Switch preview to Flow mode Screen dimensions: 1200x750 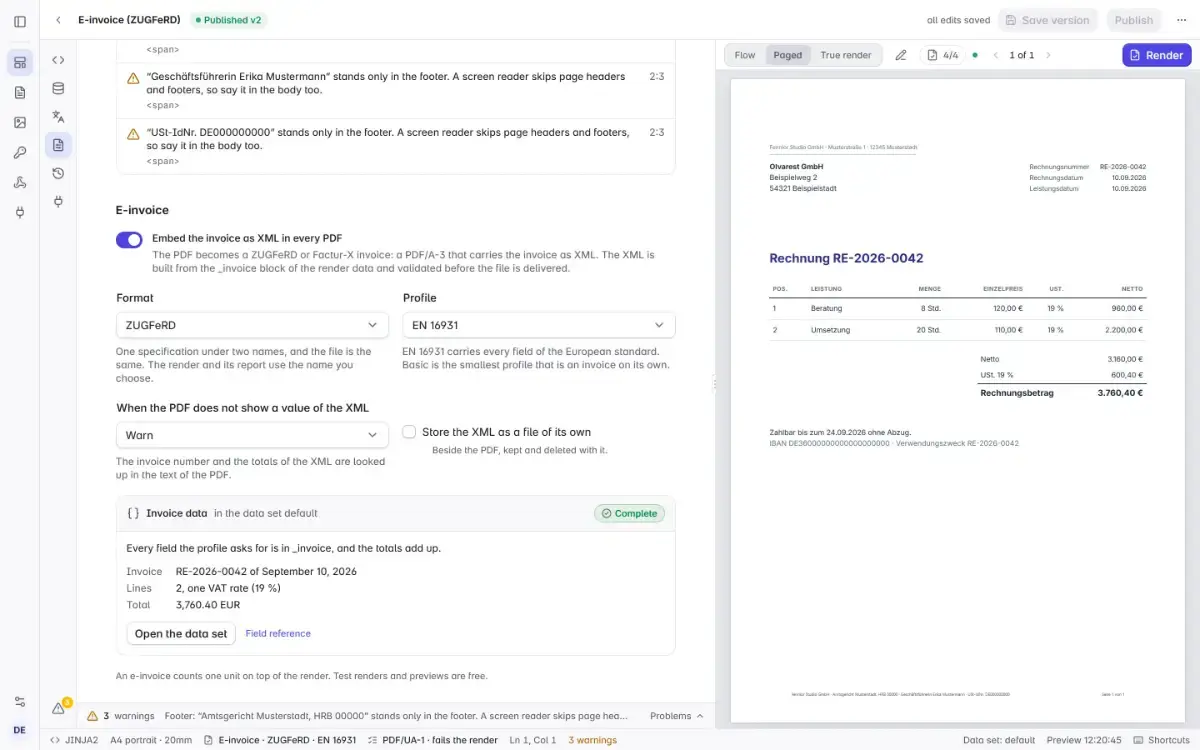click(x=745, y=55)
